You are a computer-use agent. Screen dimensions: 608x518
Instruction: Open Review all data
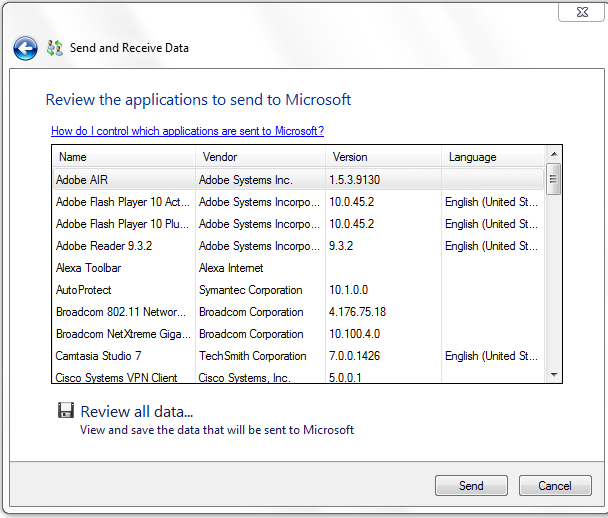(x=137, y=411)
